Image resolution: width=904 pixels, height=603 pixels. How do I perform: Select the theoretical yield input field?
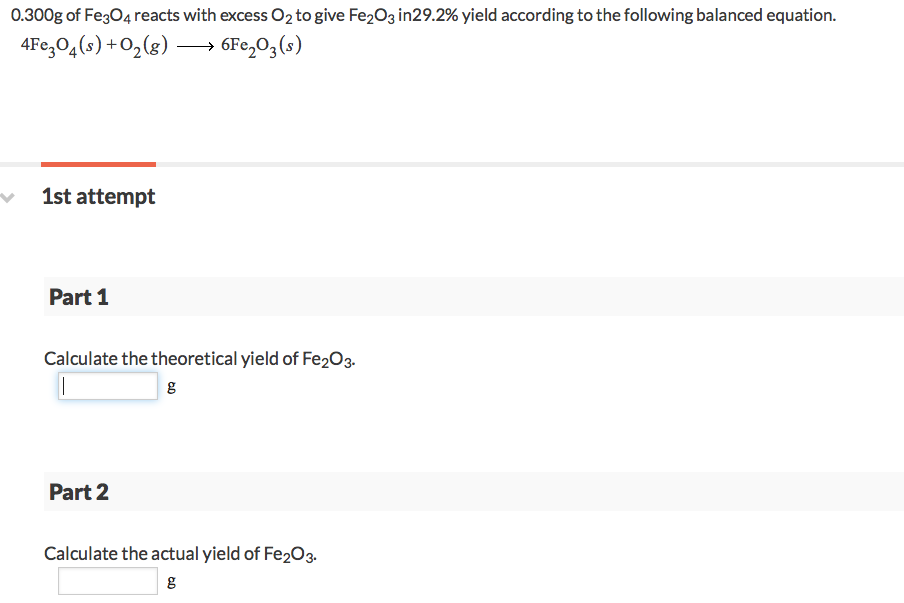point(107,385)
